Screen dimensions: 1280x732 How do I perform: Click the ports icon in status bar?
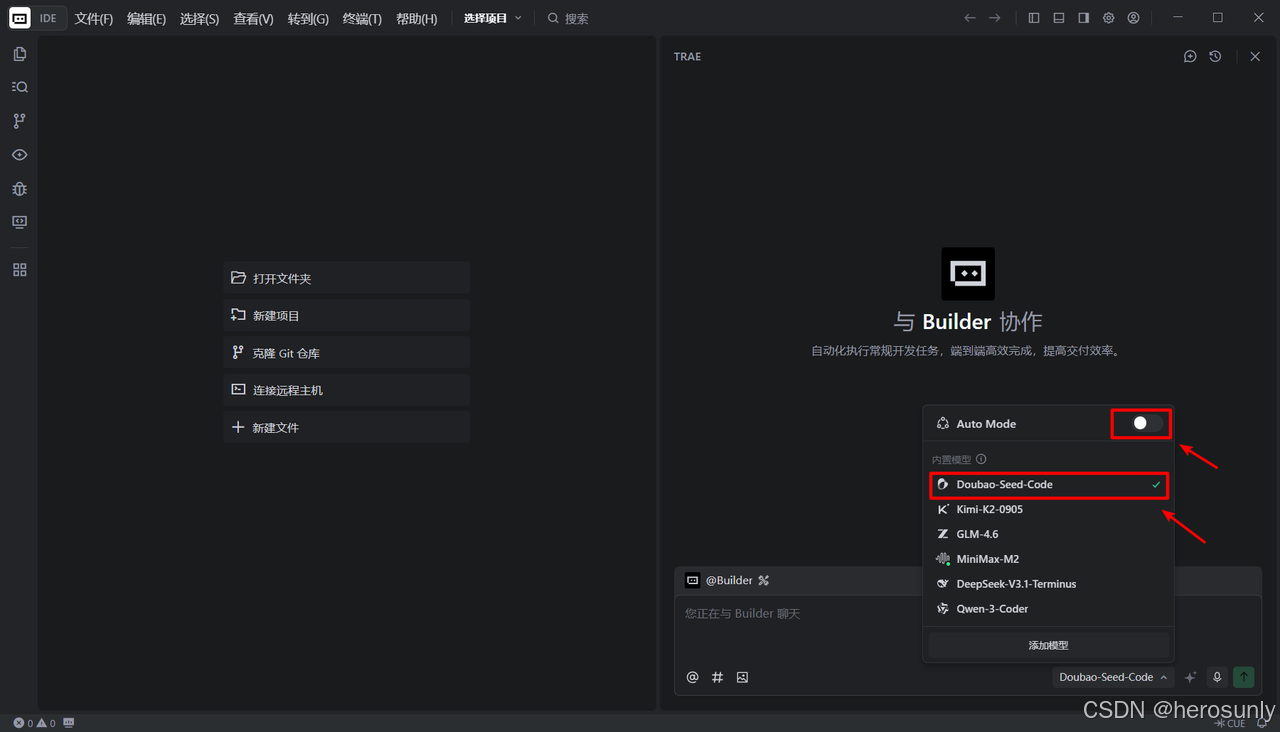pos(68,723)
